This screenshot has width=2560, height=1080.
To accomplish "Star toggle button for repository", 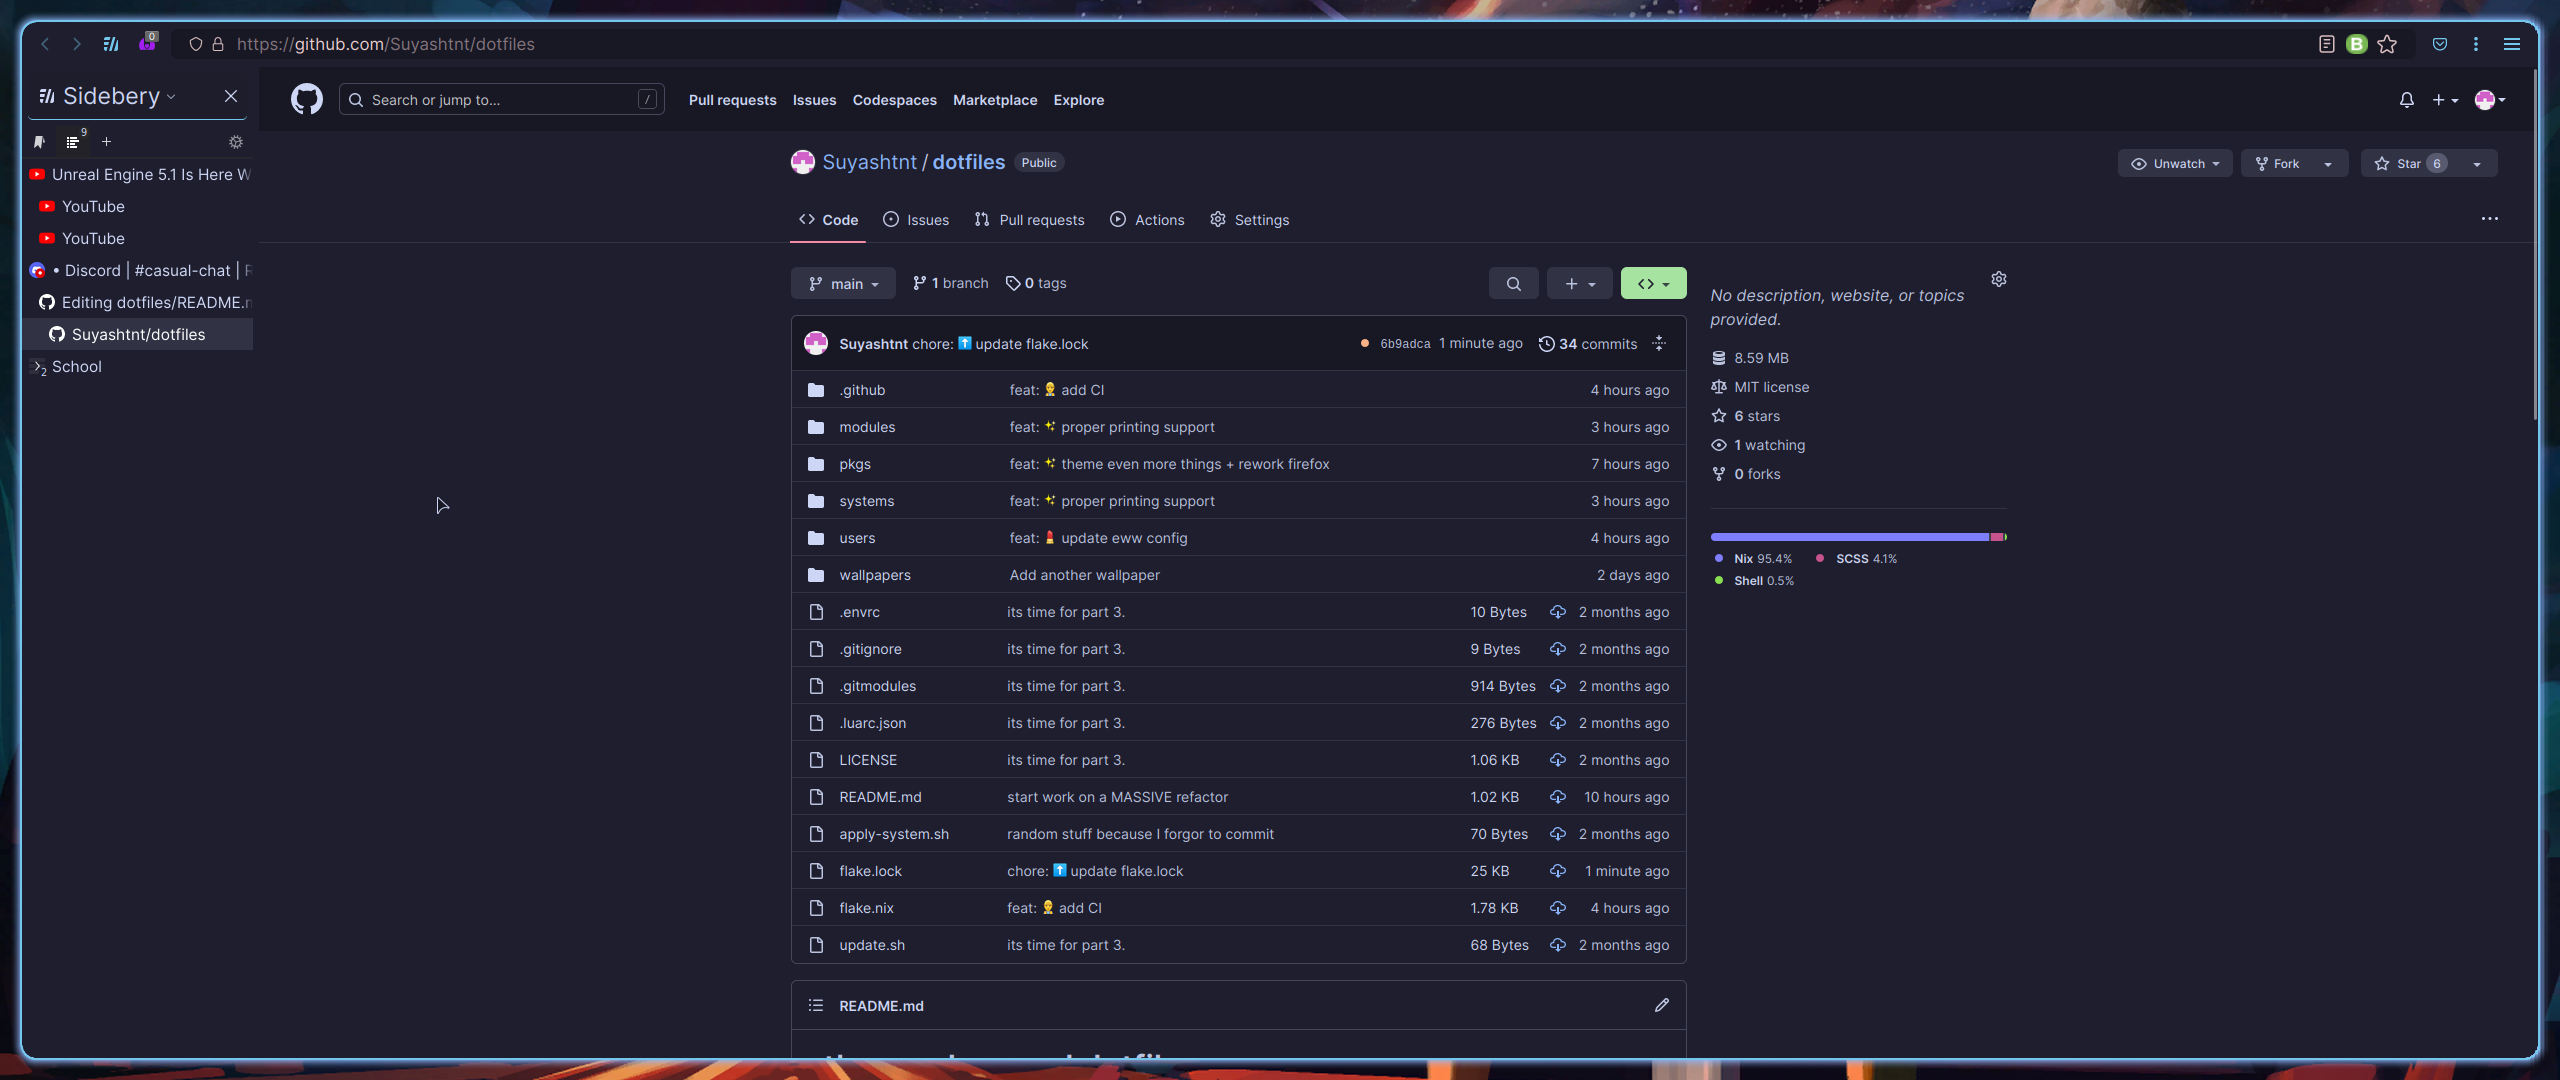I will pos(2410,163).
